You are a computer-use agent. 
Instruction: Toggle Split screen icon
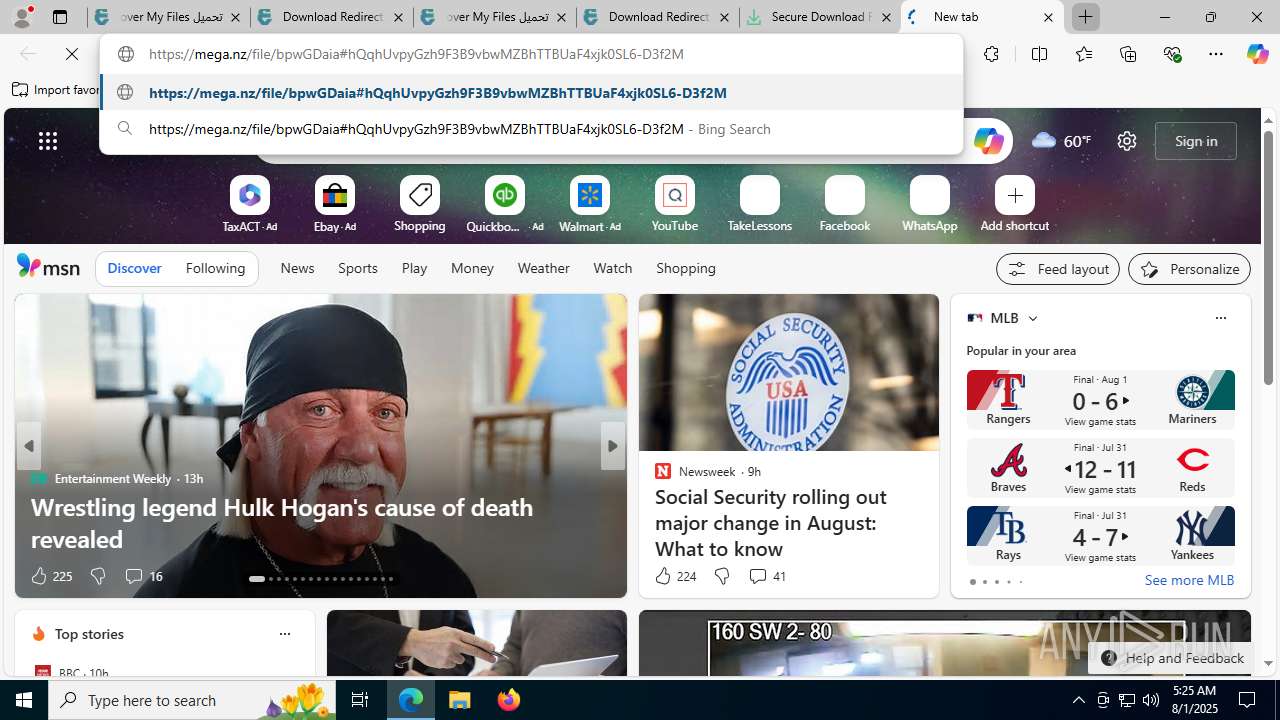pyautogui.click(x=1039, y=54)
